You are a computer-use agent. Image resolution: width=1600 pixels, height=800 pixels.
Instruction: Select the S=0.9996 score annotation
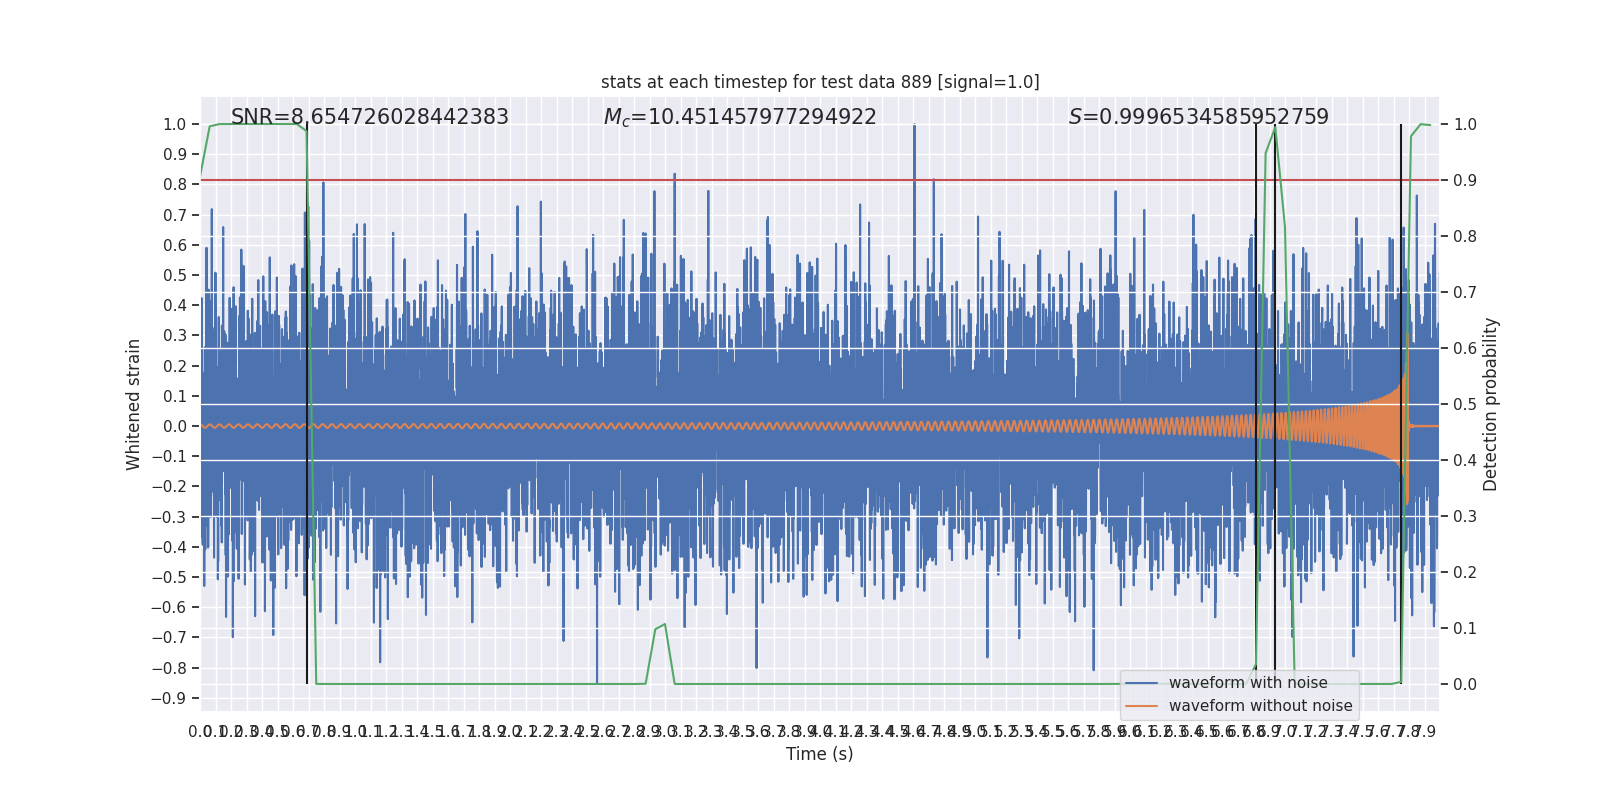pyautogui.click(x=1198, y=117)
